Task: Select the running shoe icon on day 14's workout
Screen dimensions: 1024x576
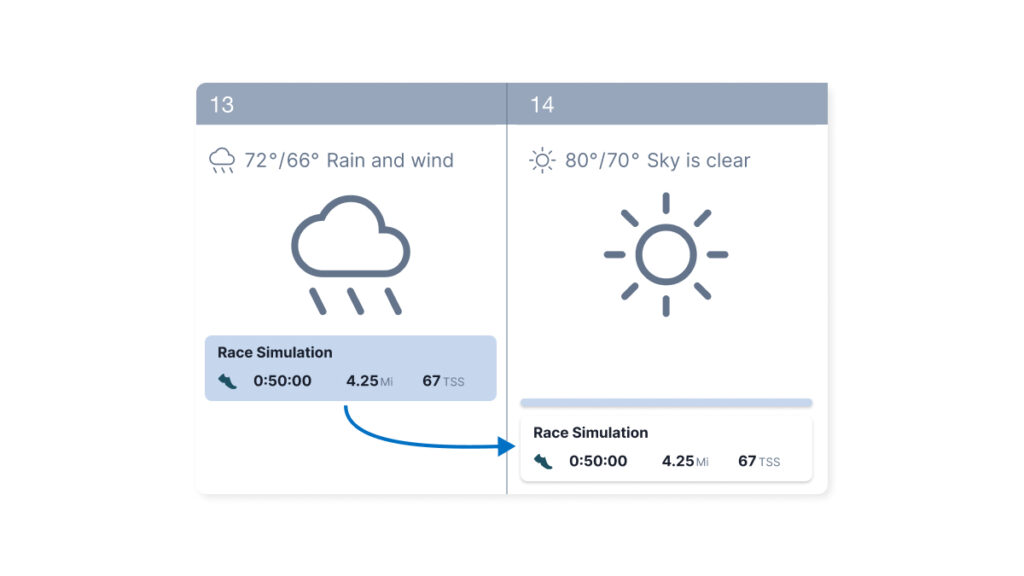Action: coord(545,461)
